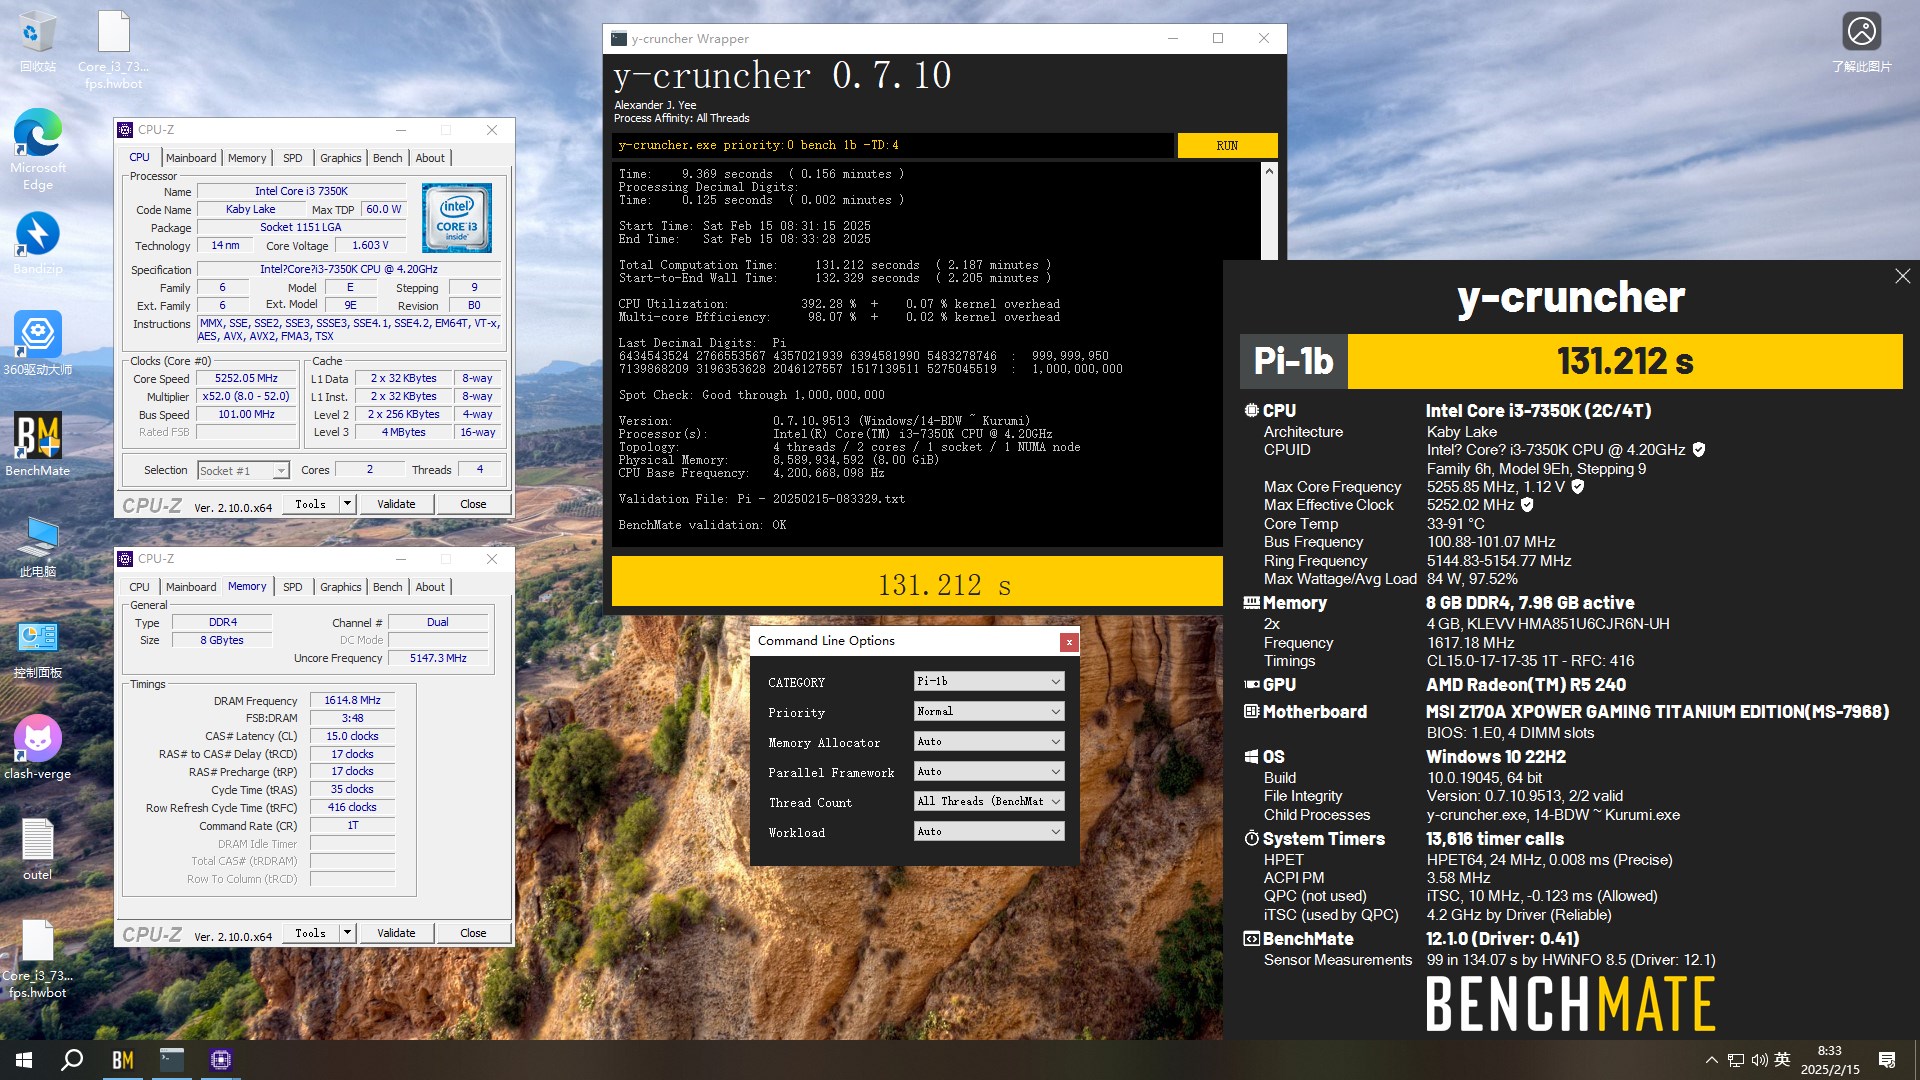Open SPD tab in upper CPU-Z
Image resolution: width=1920 pixels, height=1080 pixels.
click(x=292, y=158)
